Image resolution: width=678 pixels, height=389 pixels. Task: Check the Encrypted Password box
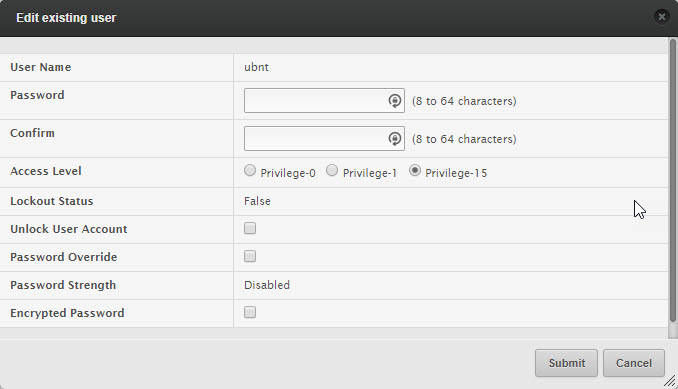pos(250,312)
